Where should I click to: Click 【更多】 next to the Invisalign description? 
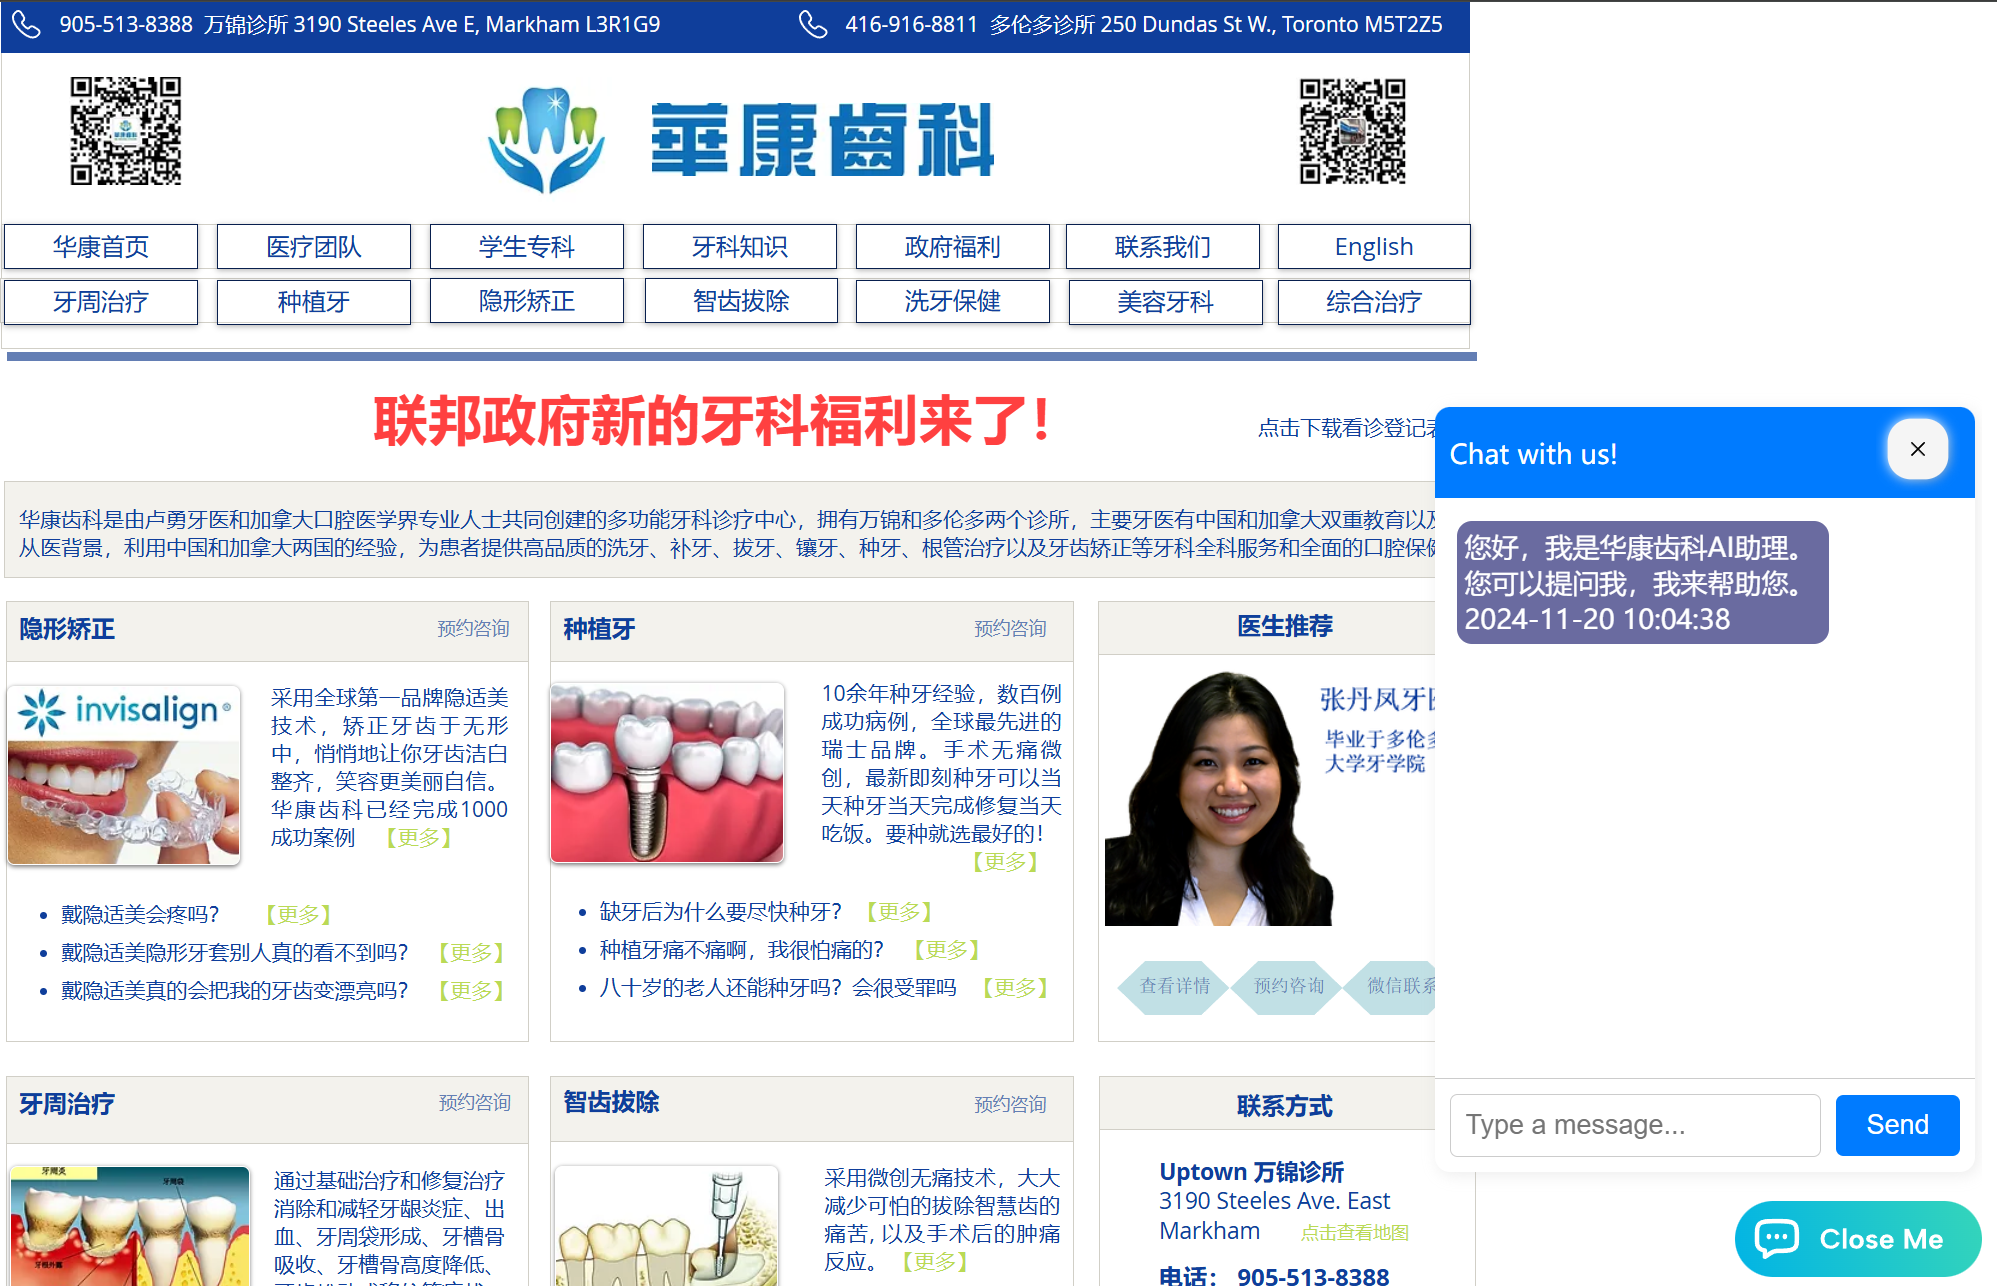point(419,839)
